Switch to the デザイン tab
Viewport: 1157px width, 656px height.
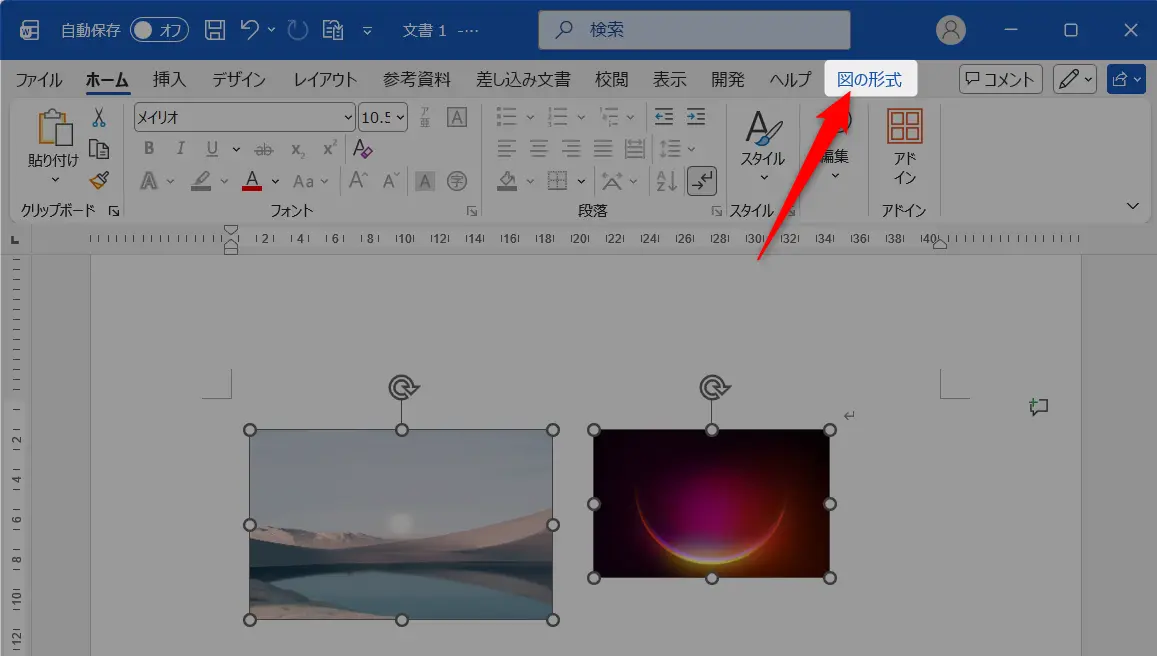[x=238, y=80]
